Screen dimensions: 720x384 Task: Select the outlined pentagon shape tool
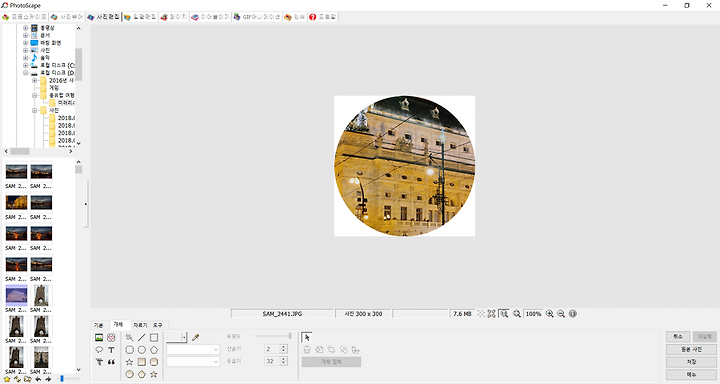(154, 350)
